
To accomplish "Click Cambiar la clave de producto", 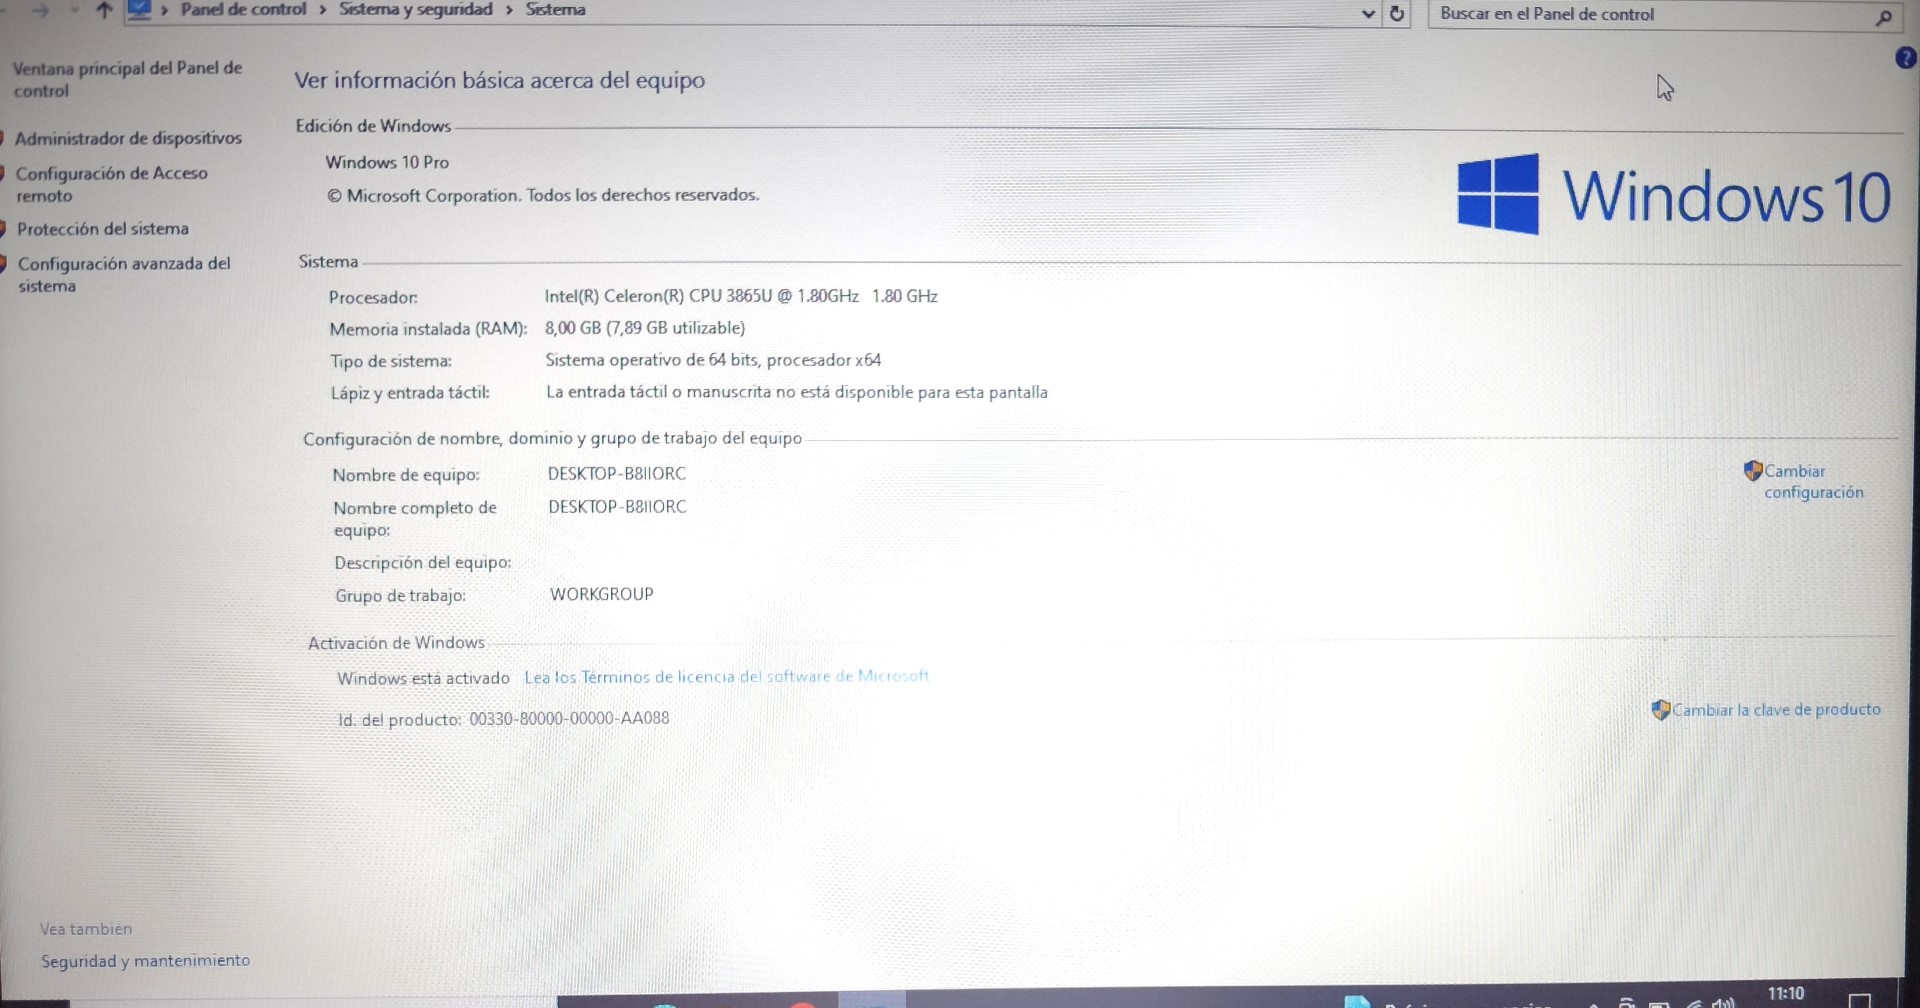I will coord(1776,709).
